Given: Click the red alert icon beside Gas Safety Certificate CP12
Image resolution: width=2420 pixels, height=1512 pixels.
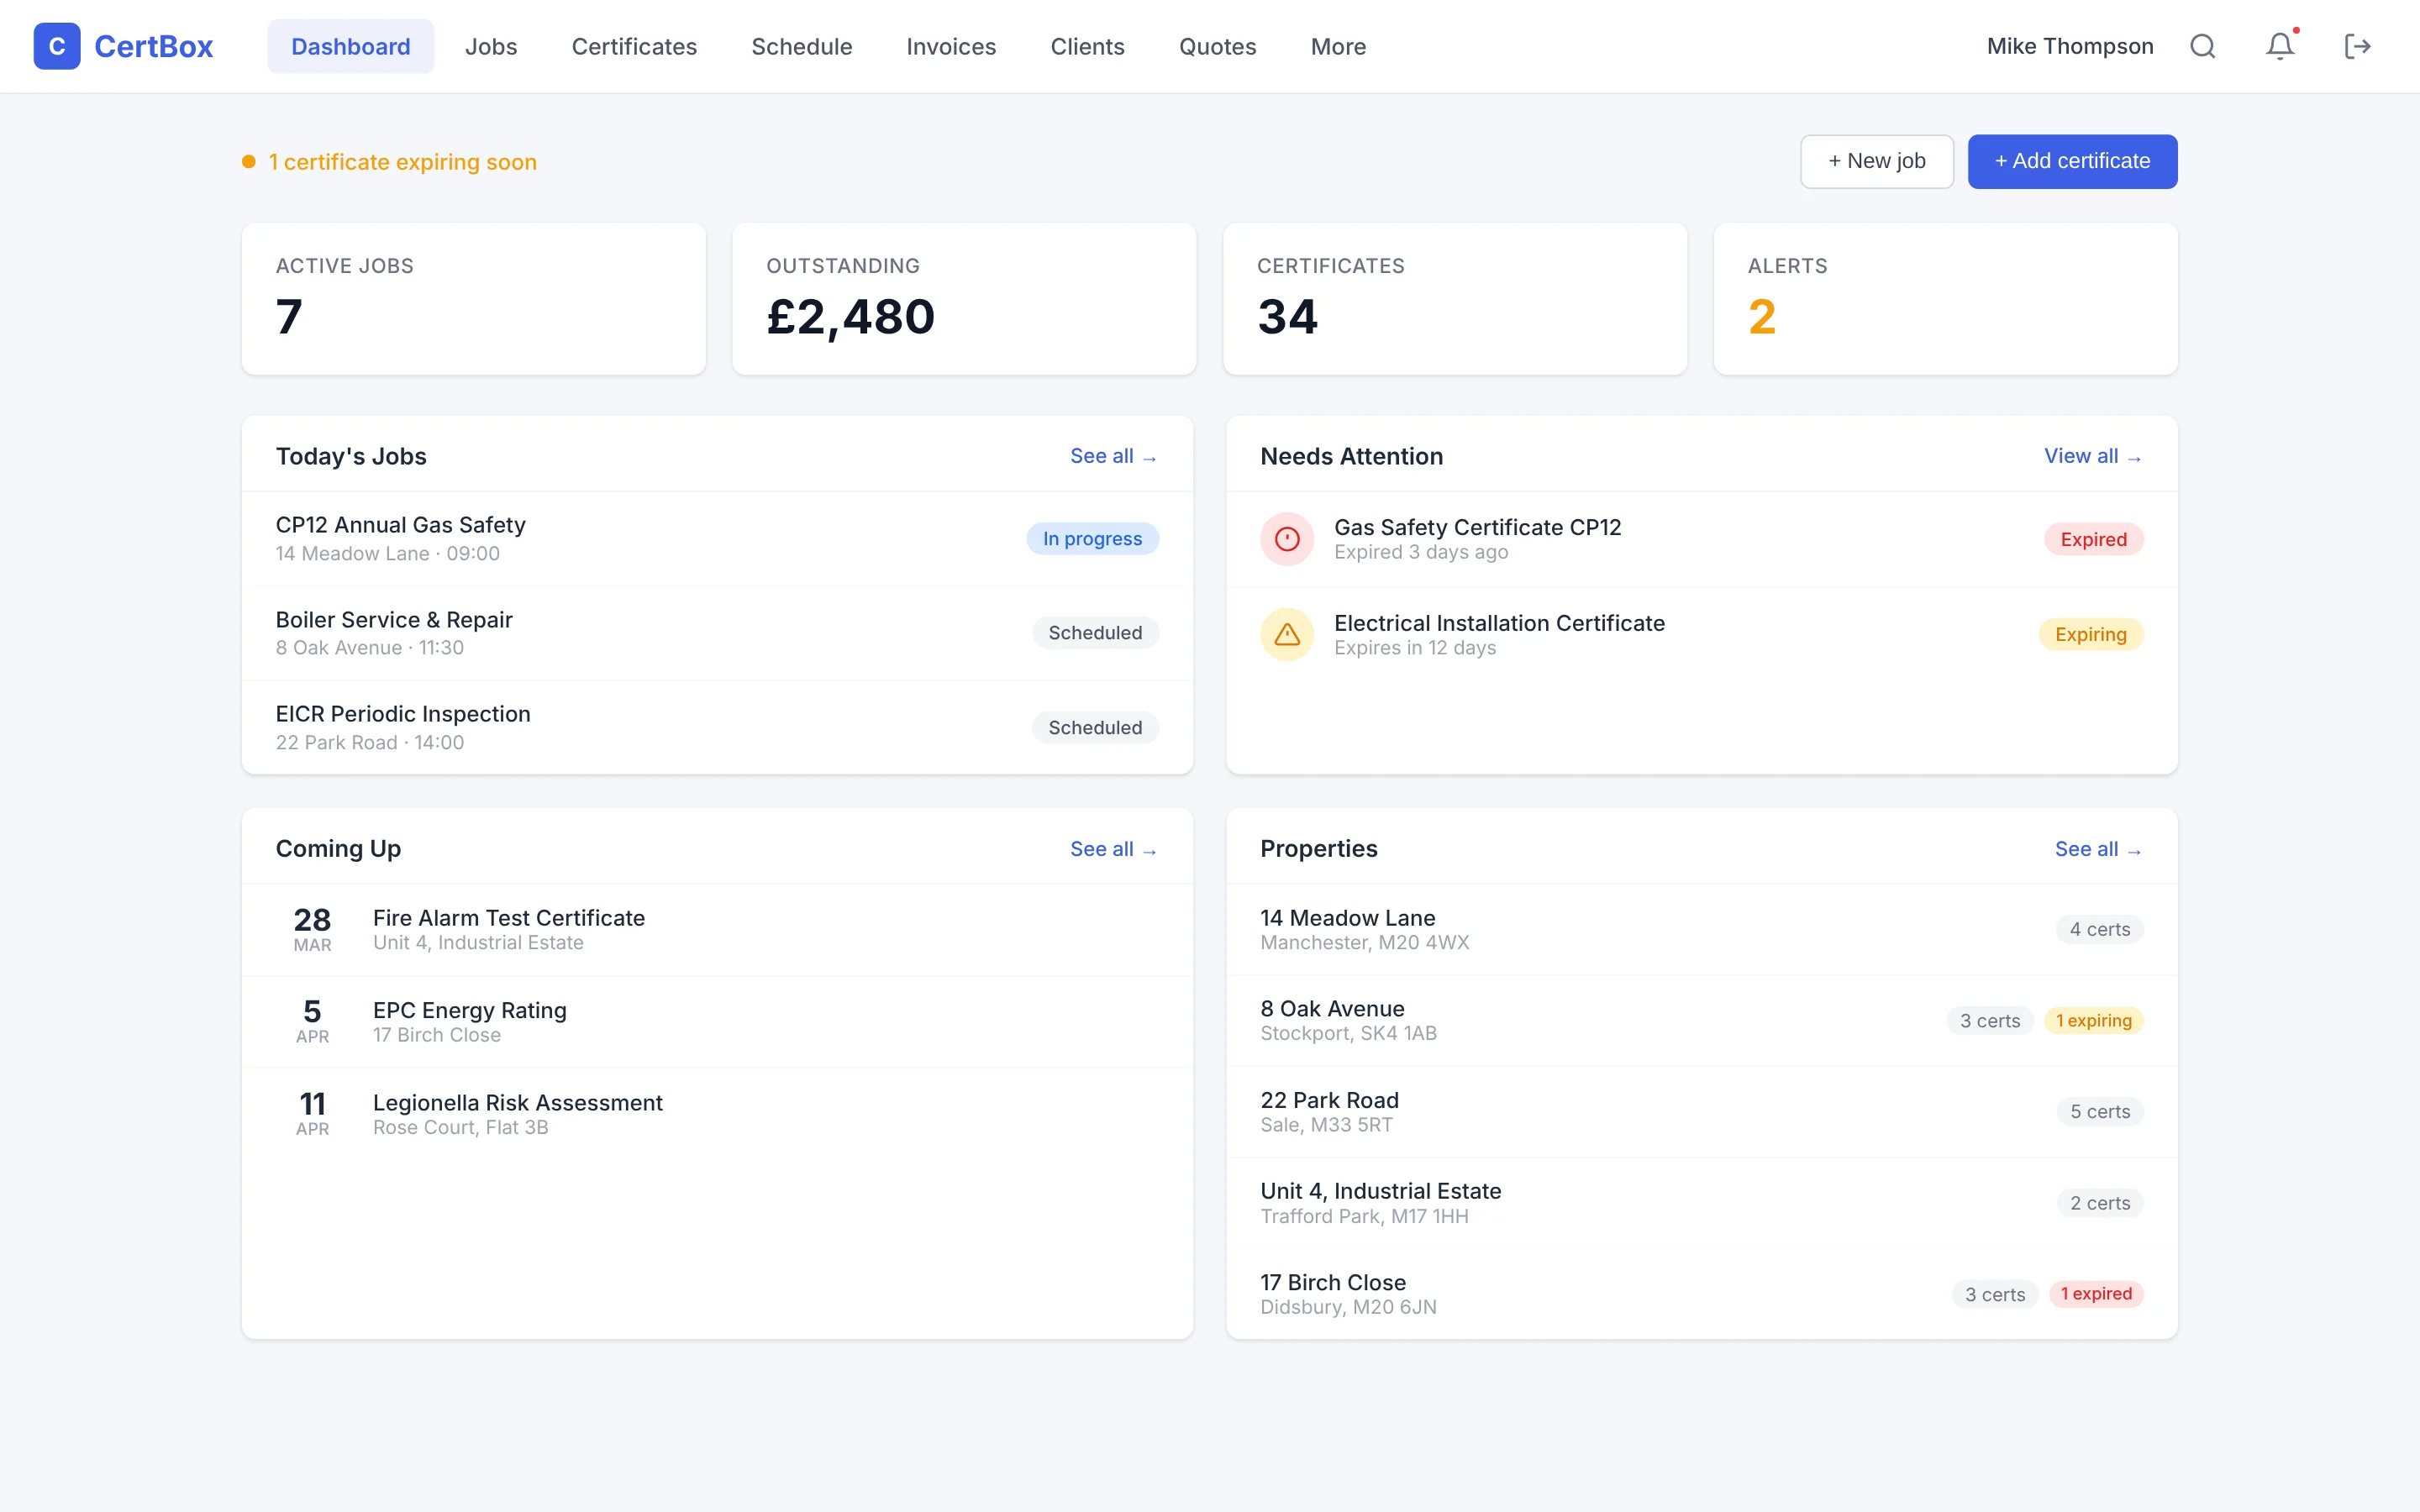Looking at the screenshot, I should click(1286, 538).
